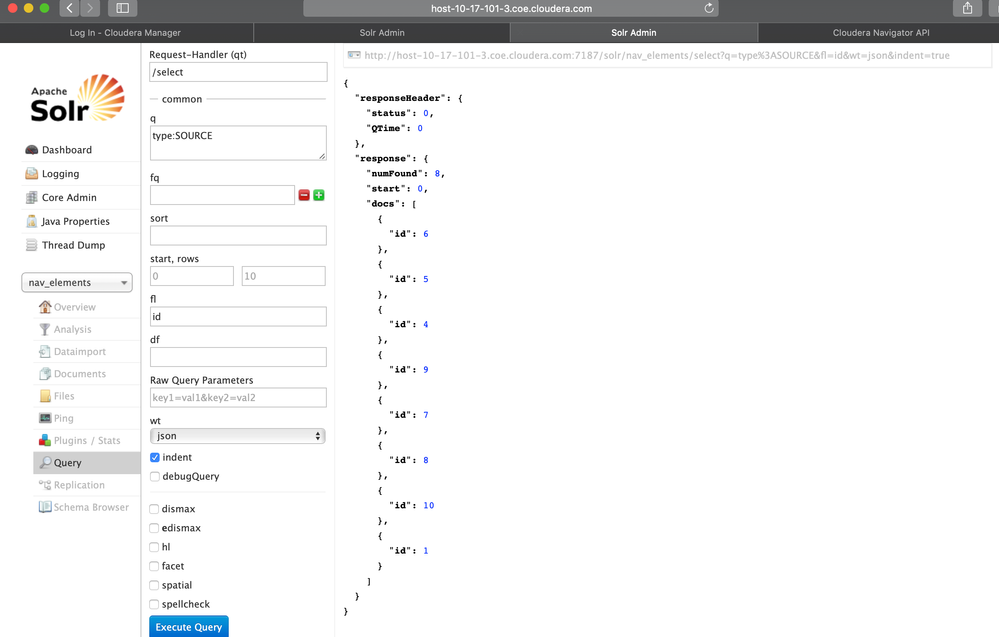This screenshot has width=999, height=637.
Task: Click the Replication icon
Action: pyautogui.click(x=45, y=485)
